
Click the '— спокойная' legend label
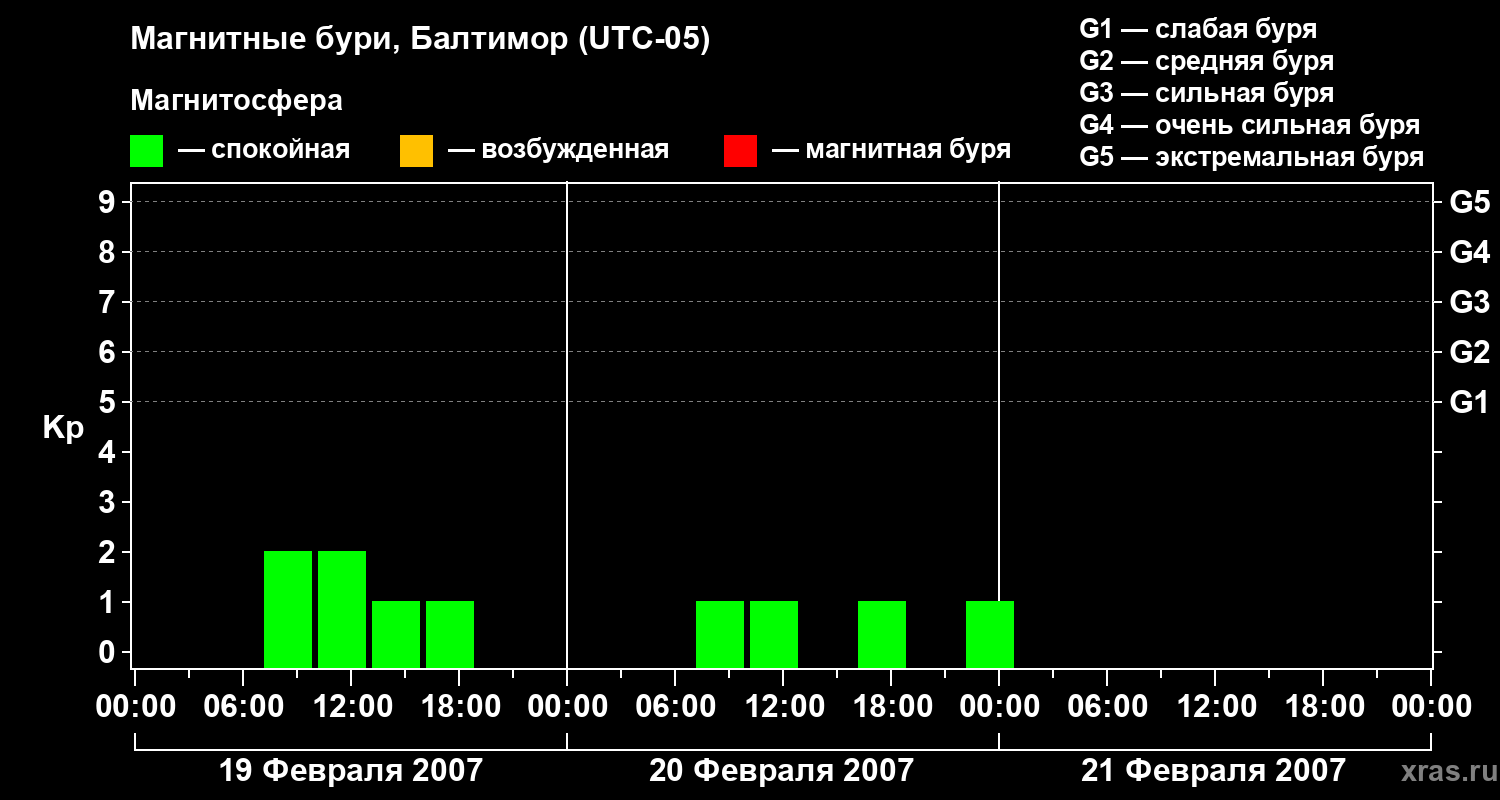coord(264,150)
